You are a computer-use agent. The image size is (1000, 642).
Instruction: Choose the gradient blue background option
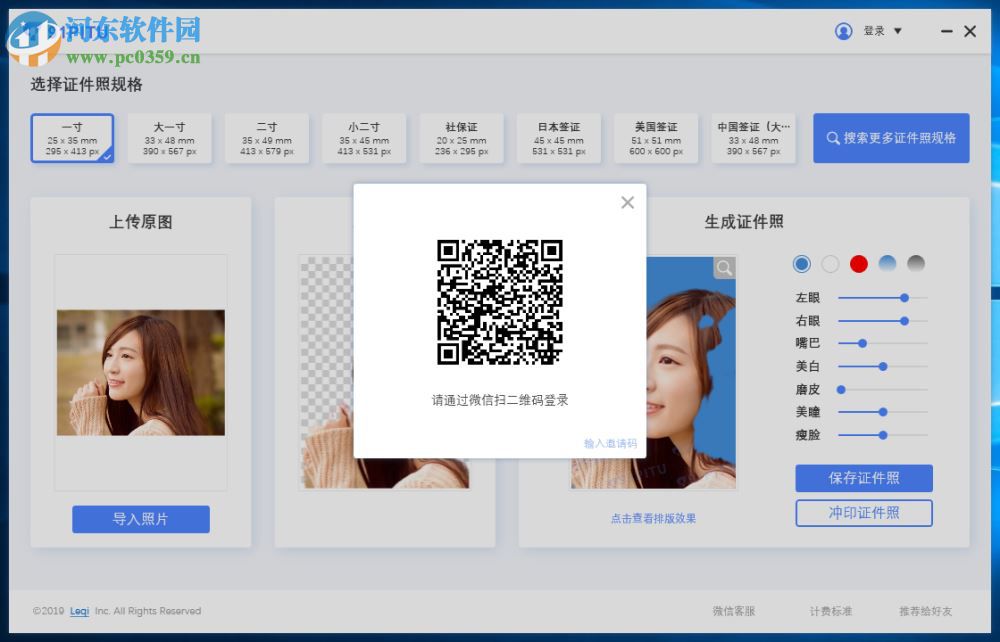(886, 264)
